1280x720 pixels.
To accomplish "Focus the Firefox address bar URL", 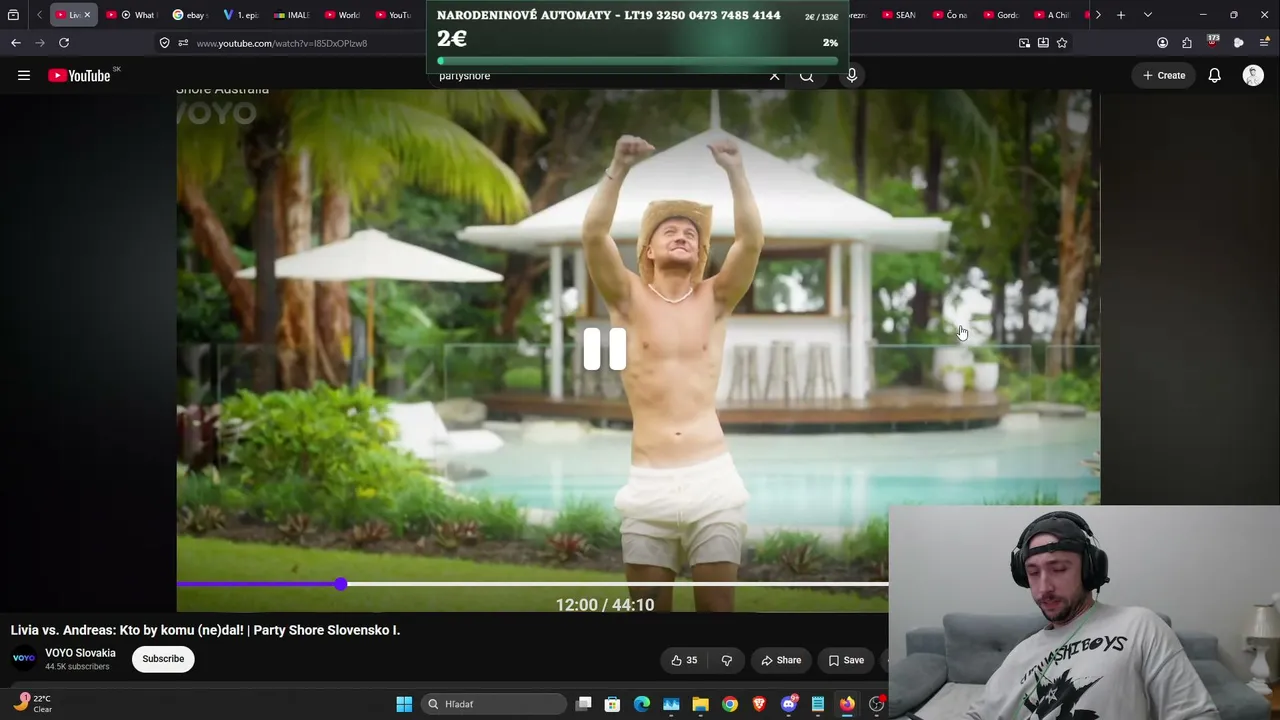I will point(282,43).
